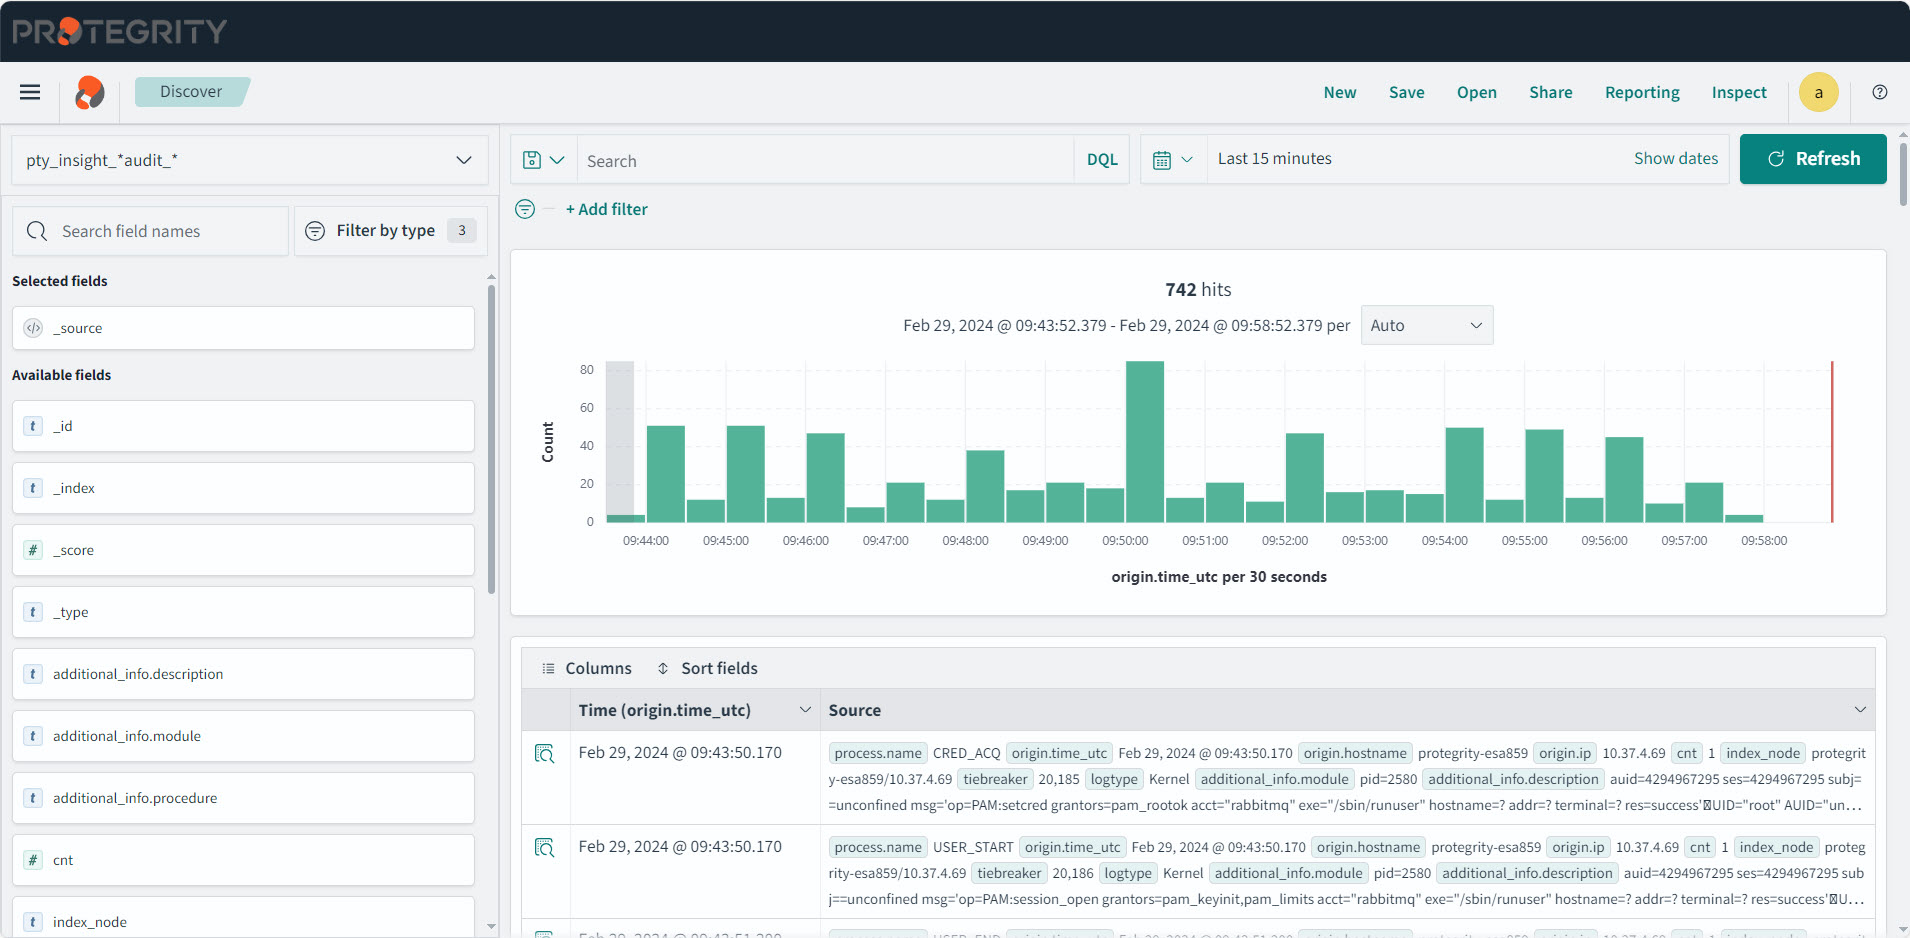Open the Reporting menu
This screenshot has height=938, width=1910.
click(x=1642, y=93)
